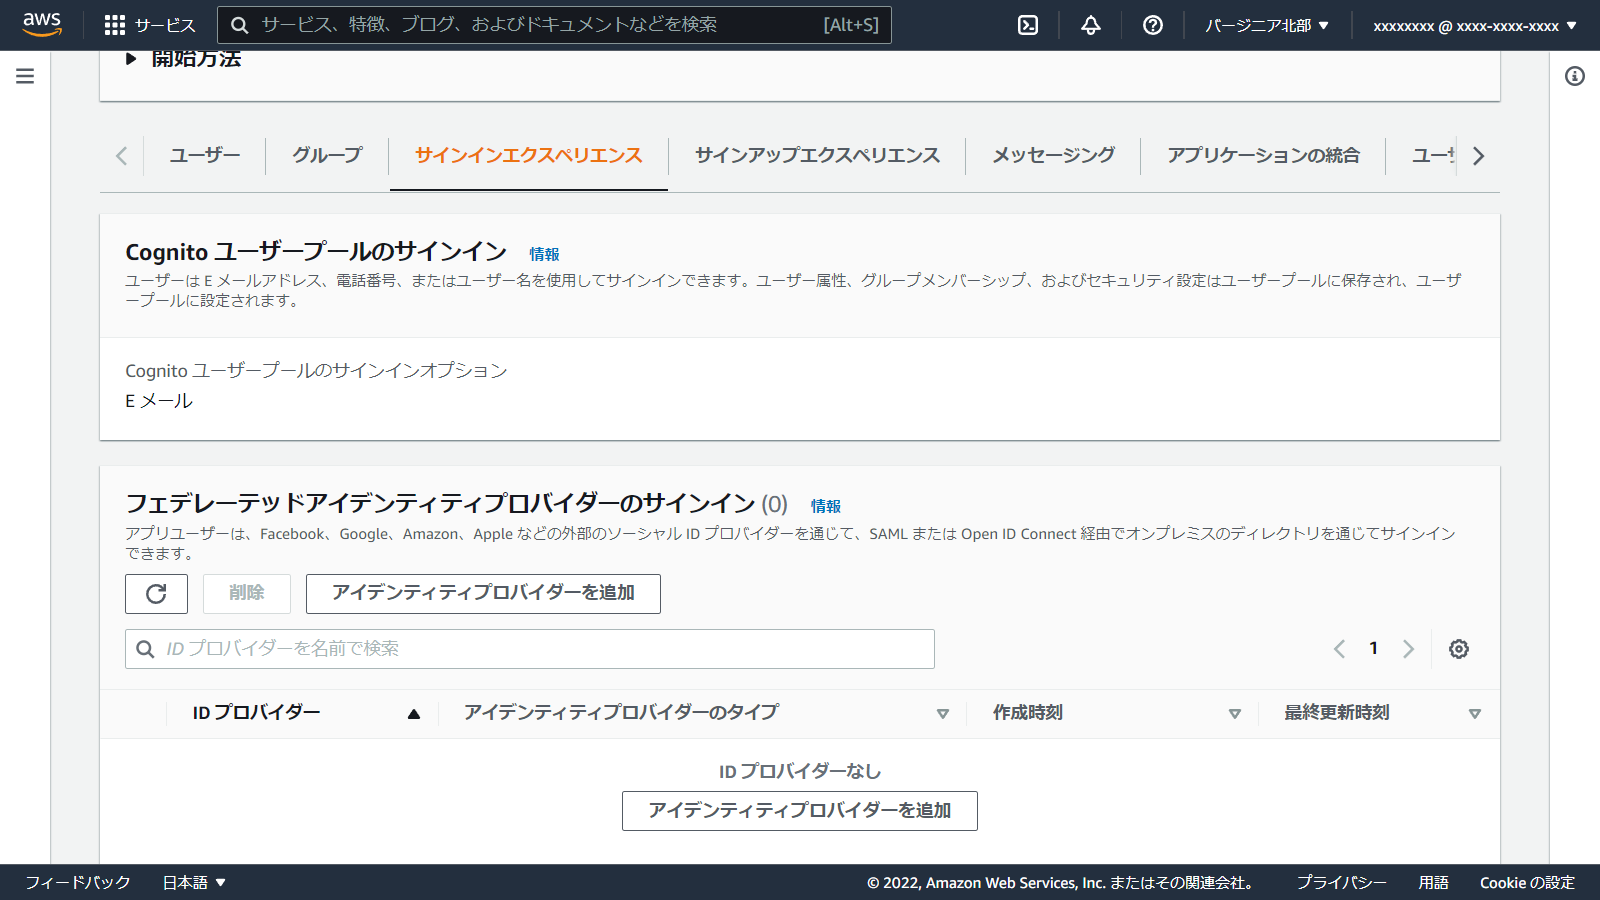
Task: Open the info panel on the right edge
Action: pos(1577,75)
